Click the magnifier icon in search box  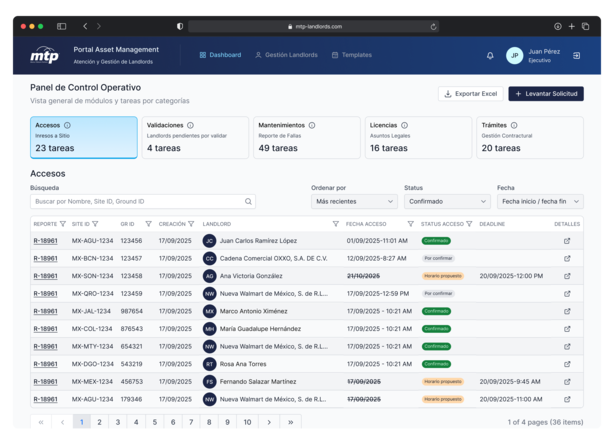pos(248,201)
